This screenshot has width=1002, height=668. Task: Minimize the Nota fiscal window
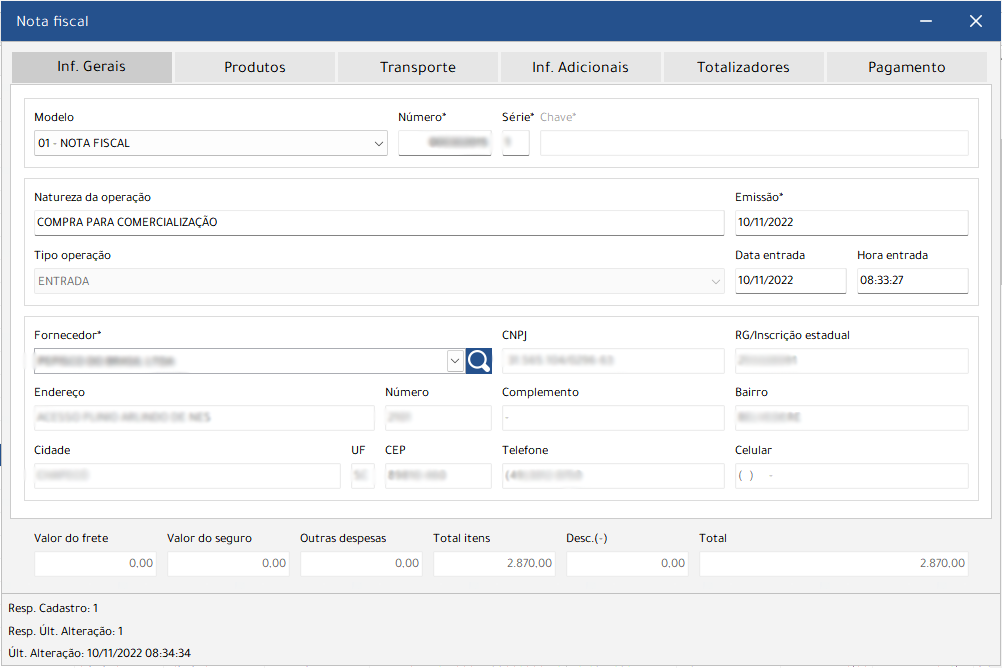(925, 21)
